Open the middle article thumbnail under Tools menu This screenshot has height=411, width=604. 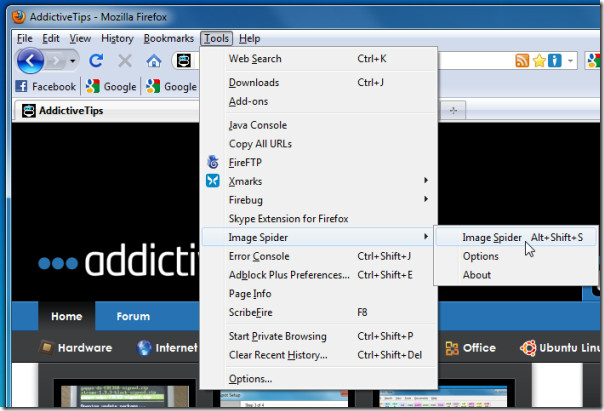coord(284,398)
